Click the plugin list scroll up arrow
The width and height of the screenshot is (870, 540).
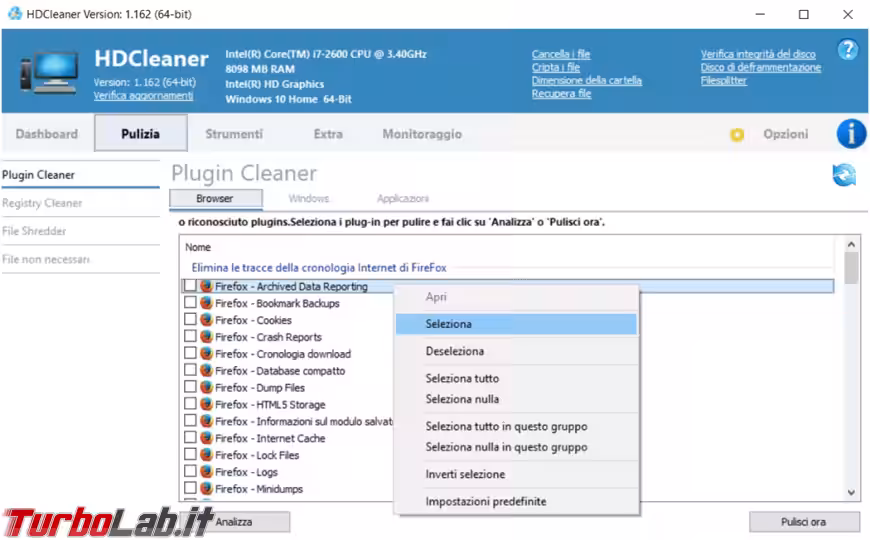[x=851, y=244]
